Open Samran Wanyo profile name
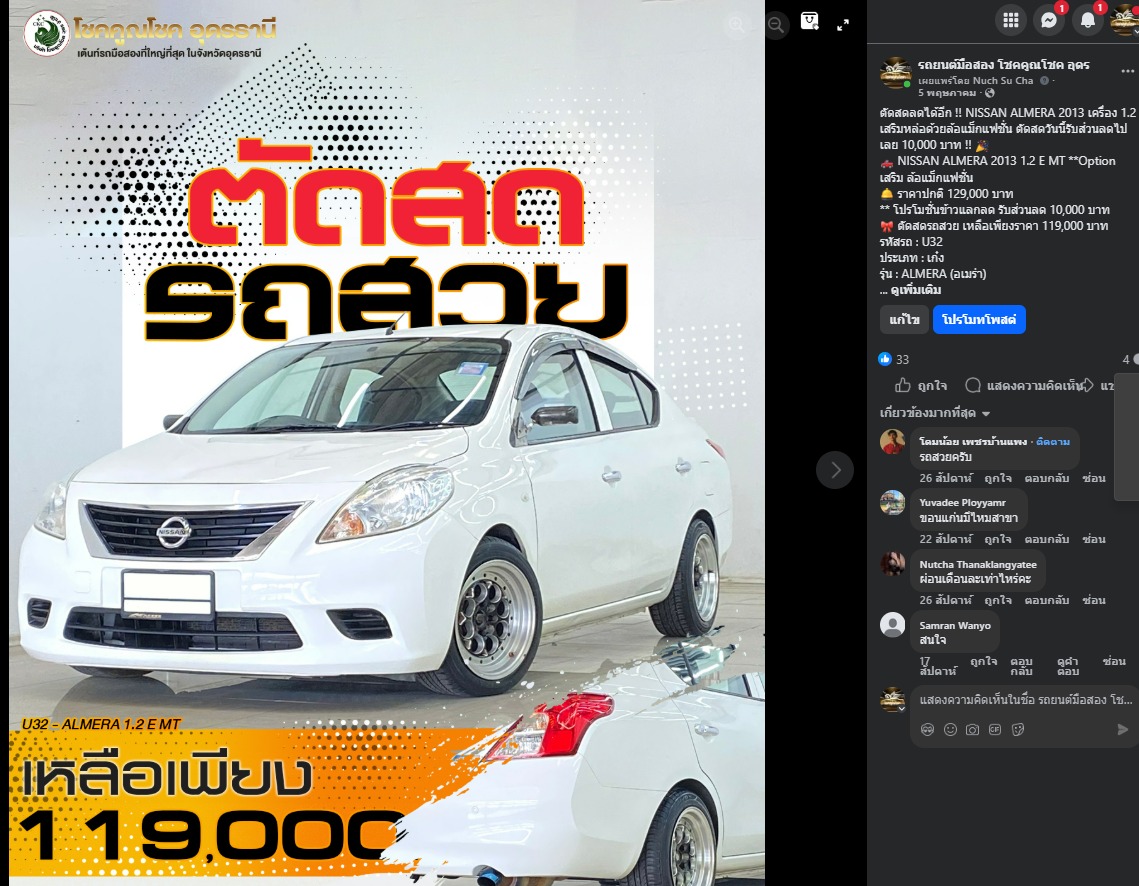The width and height of the screenshot is (1139, 886). [x=954, y=625]
